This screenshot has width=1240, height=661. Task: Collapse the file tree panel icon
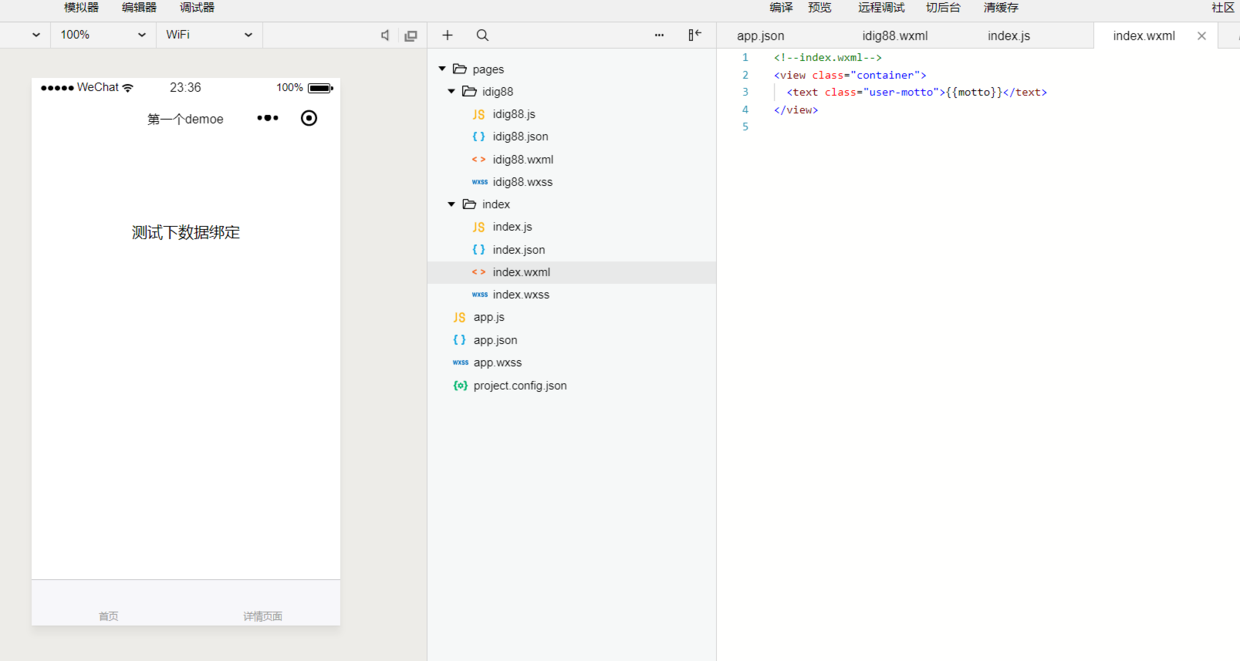point(694,35)
